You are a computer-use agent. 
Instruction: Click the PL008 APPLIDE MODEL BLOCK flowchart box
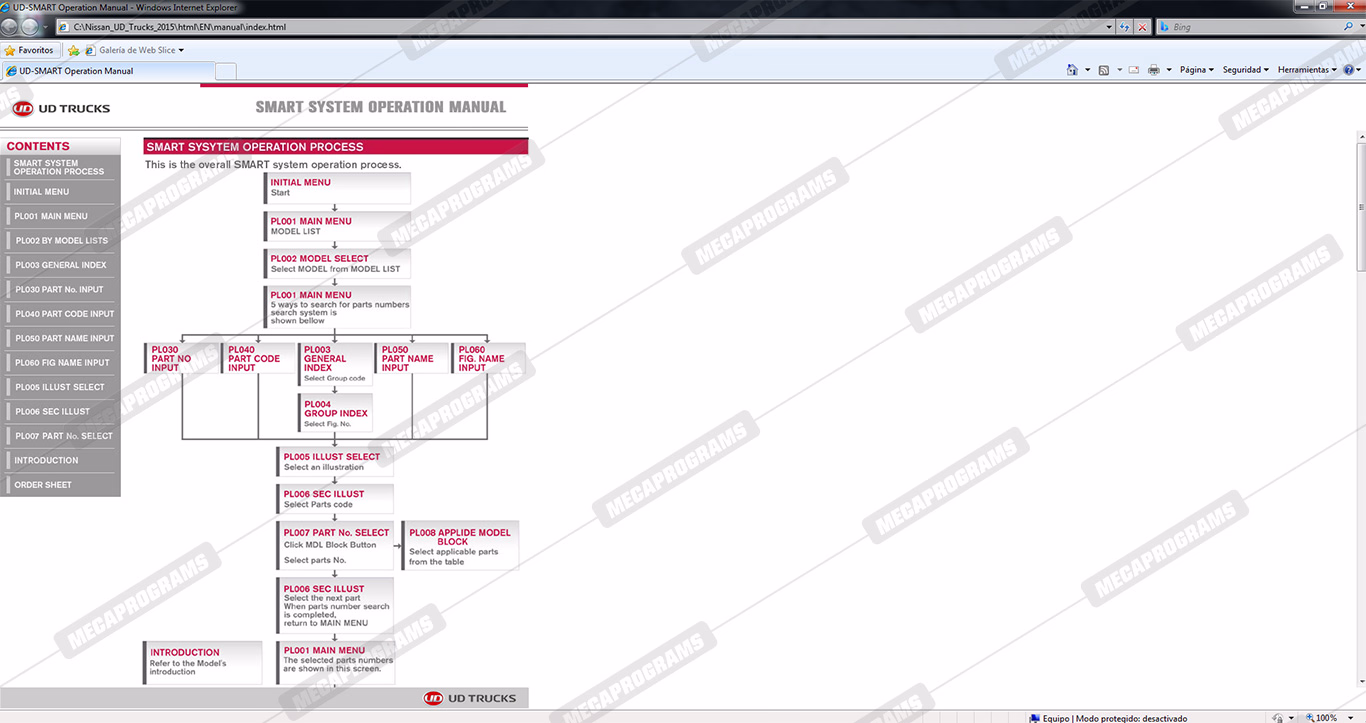click(460, 546)
